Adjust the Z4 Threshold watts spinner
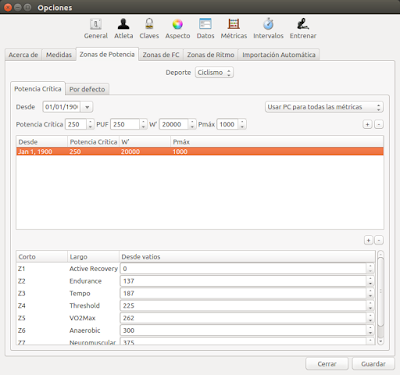The image size is (400, 375). coord(370,306)
